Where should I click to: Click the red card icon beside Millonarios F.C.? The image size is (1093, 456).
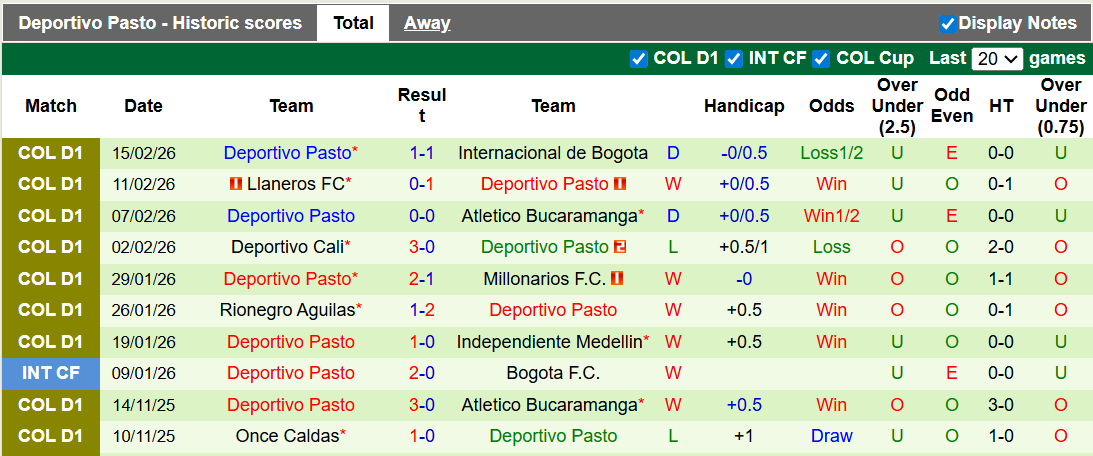(617, 278)
